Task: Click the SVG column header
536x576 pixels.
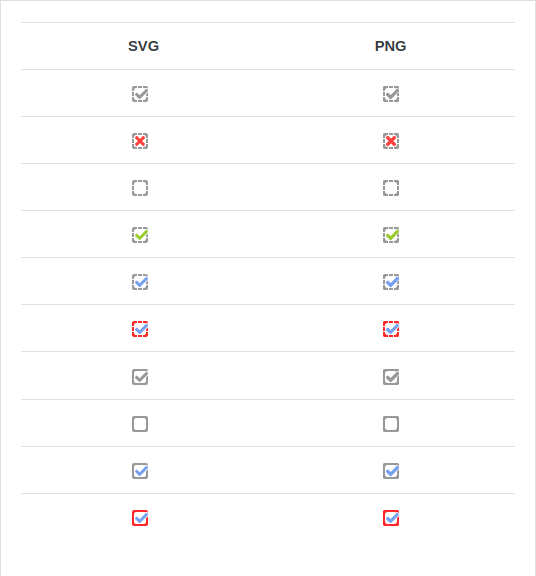Action: (143, 46)
